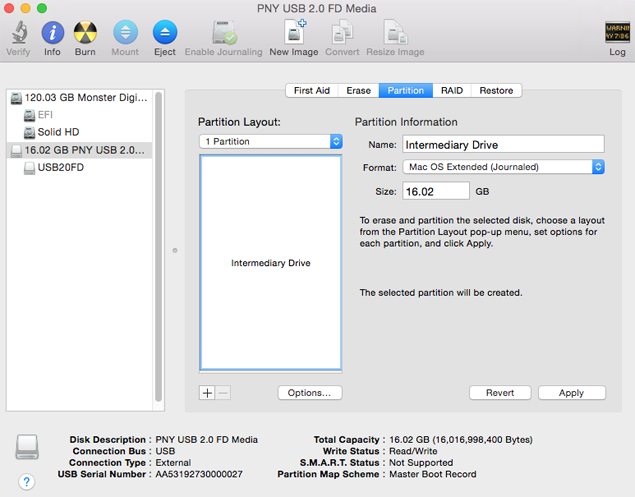
Task: Click the Enable Journaling toolbar icon
Action: [224, 32]
